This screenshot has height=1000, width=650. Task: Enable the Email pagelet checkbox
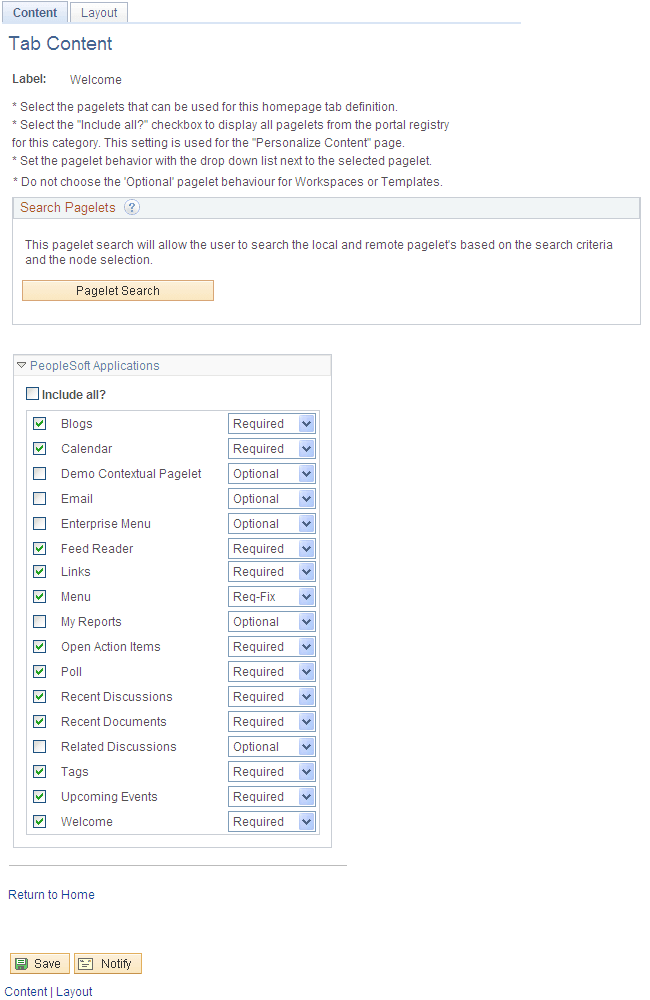pyautogui.click(x=39, y=498)
